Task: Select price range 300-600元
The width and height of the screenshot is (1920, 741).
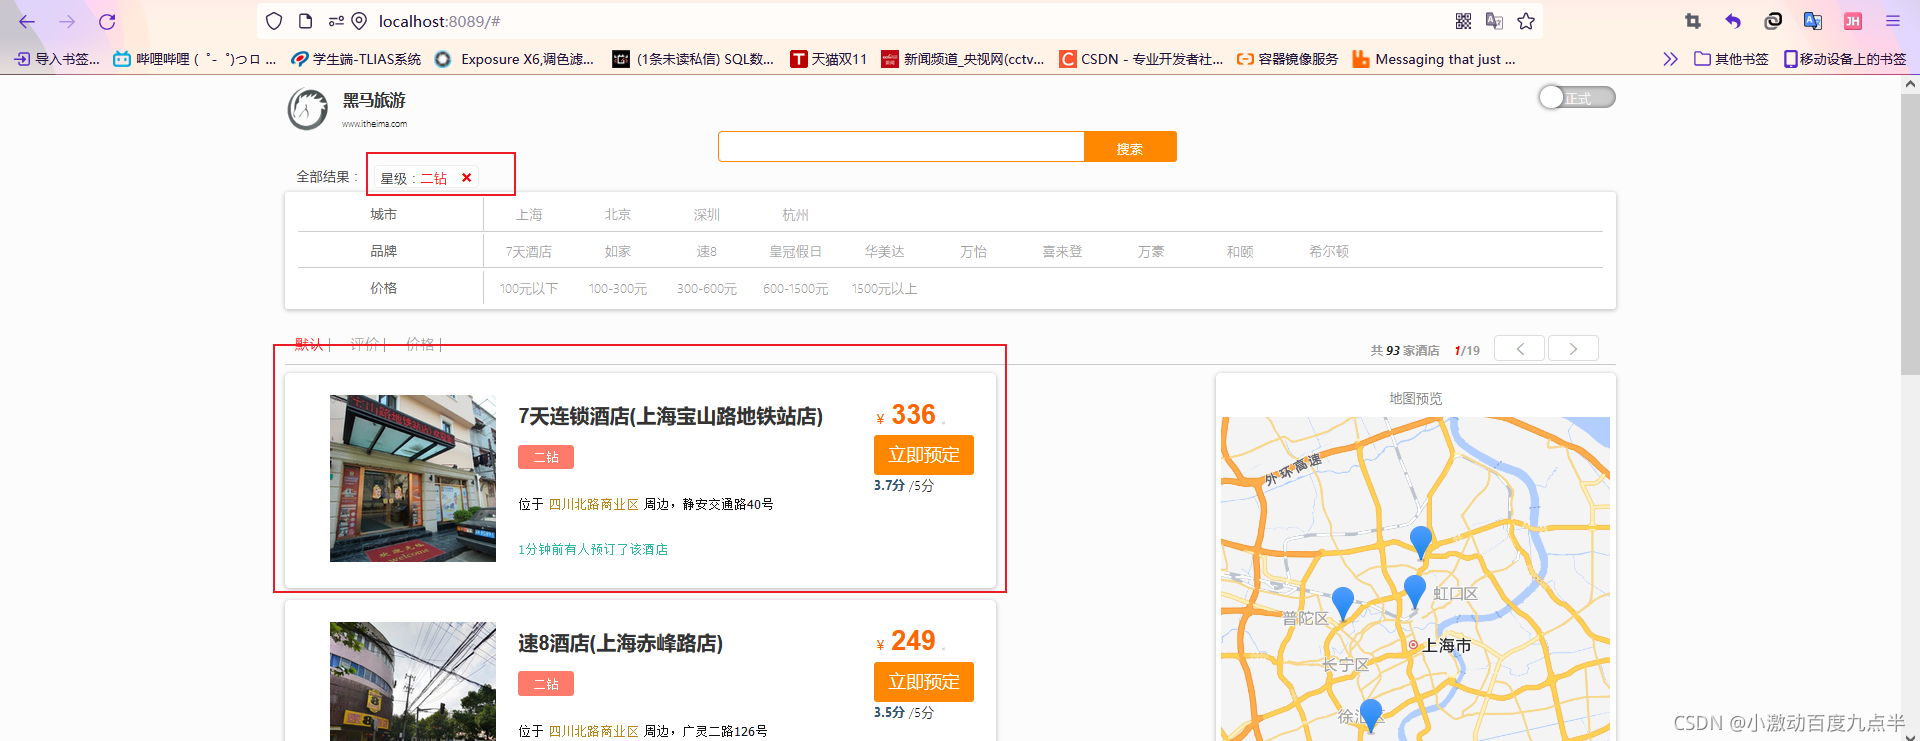Action: 707,289
